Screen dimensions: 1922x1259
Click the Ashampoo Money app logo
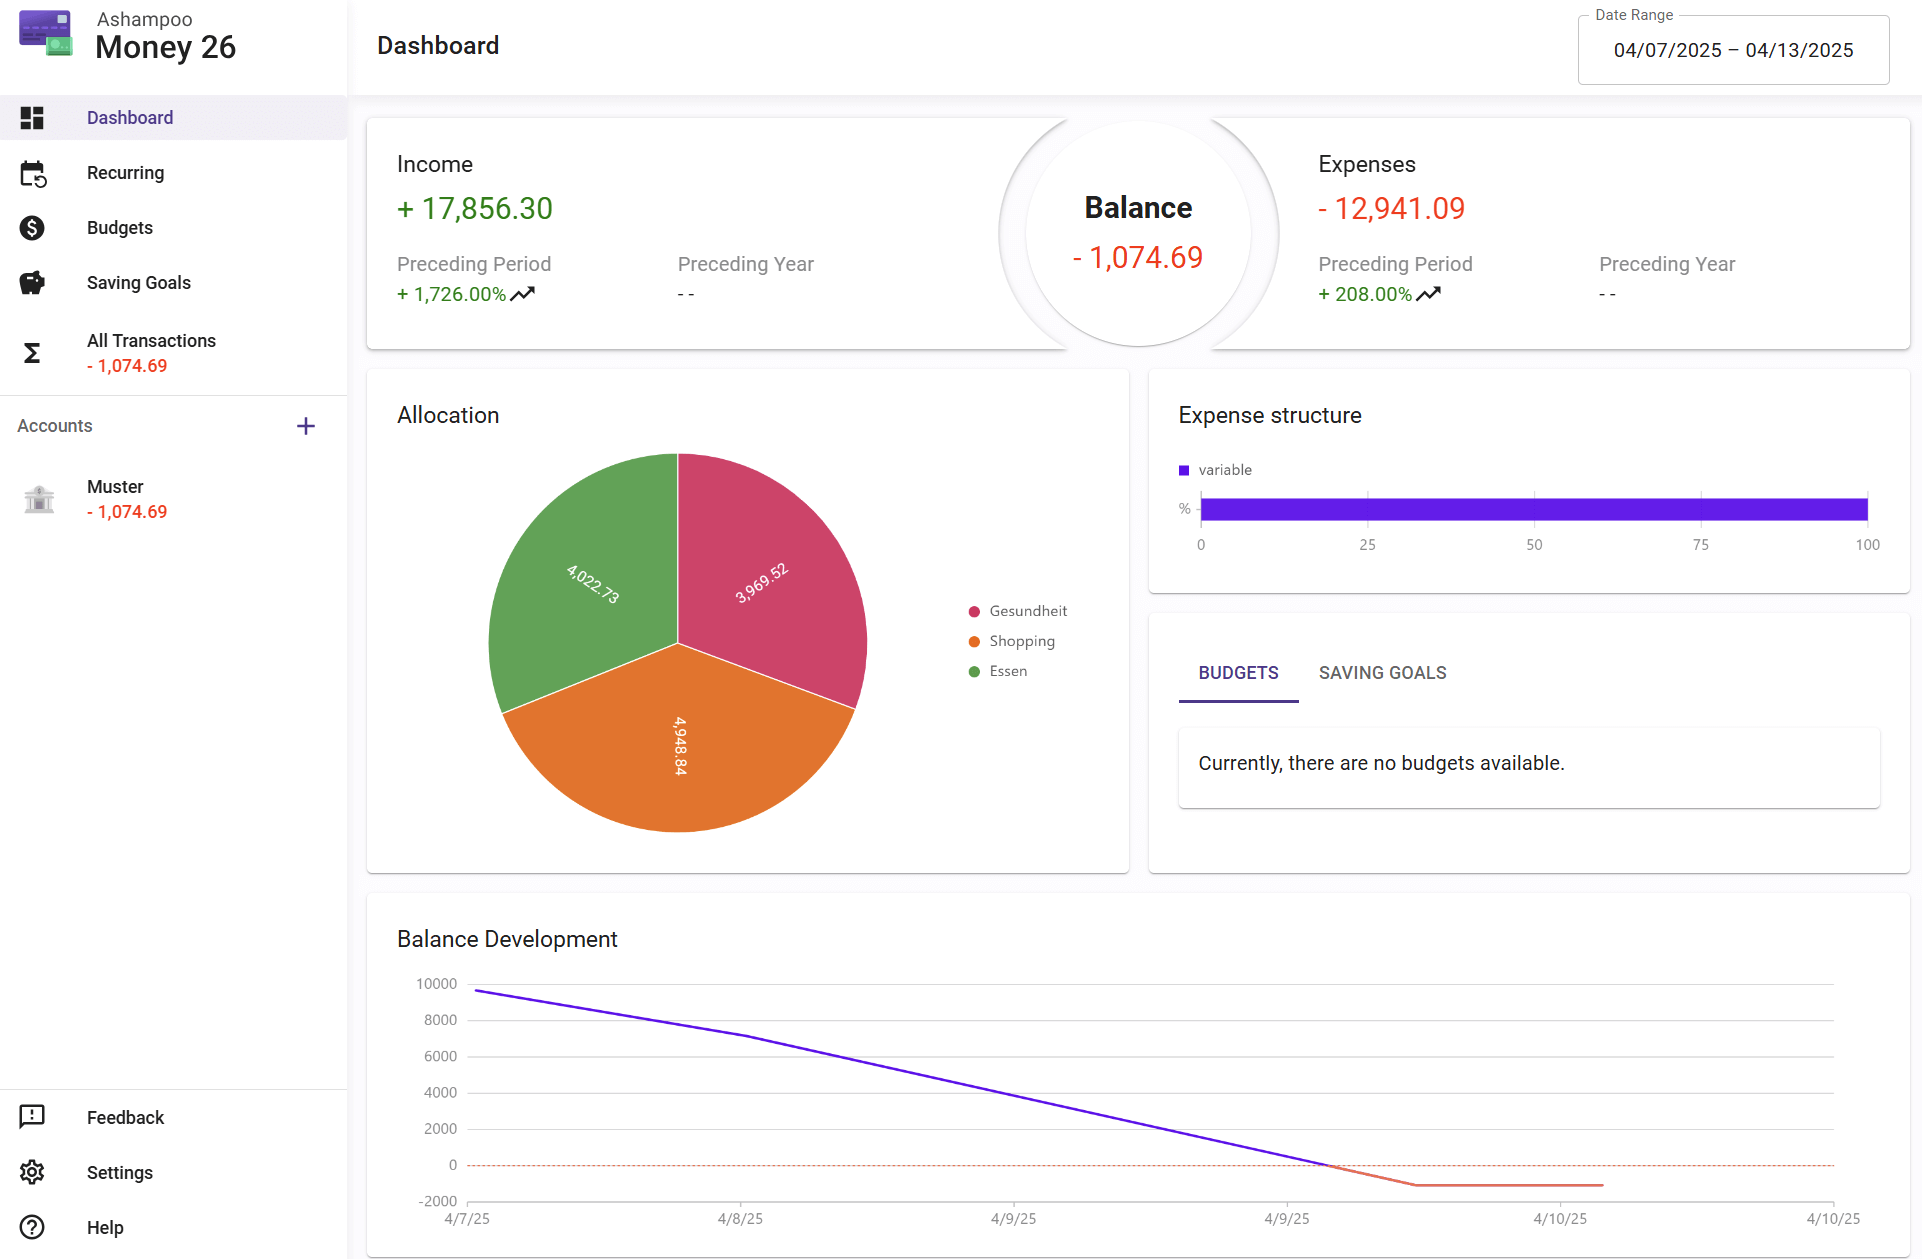click(x=45, y=33)
